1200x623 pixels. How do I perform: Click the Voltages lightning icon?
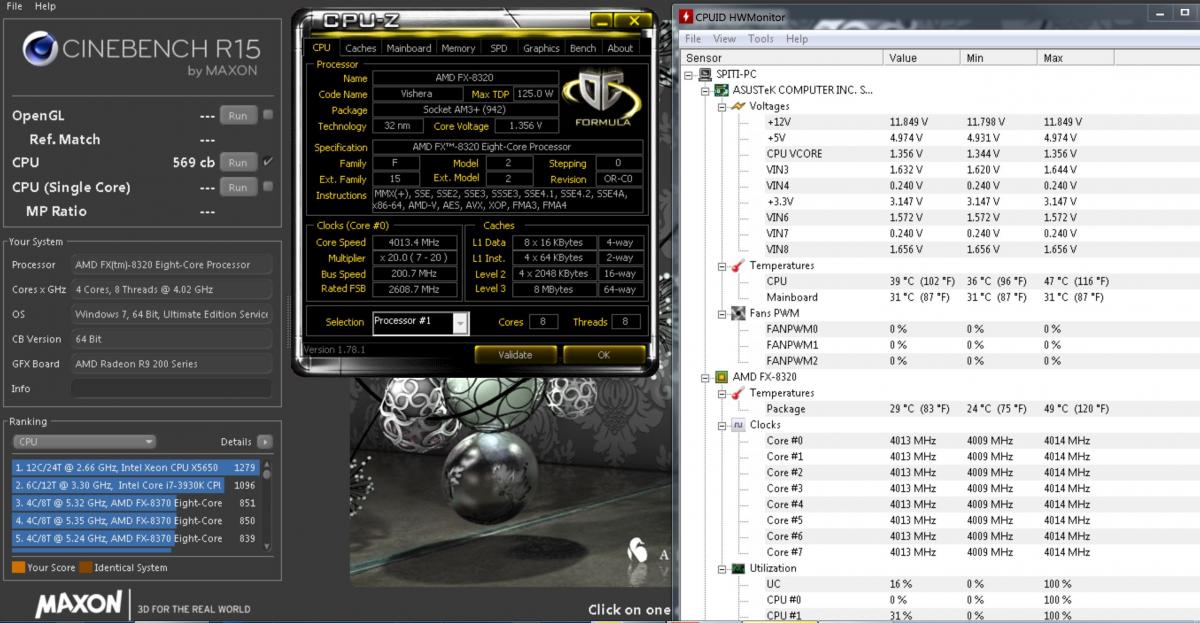[737, 106]
